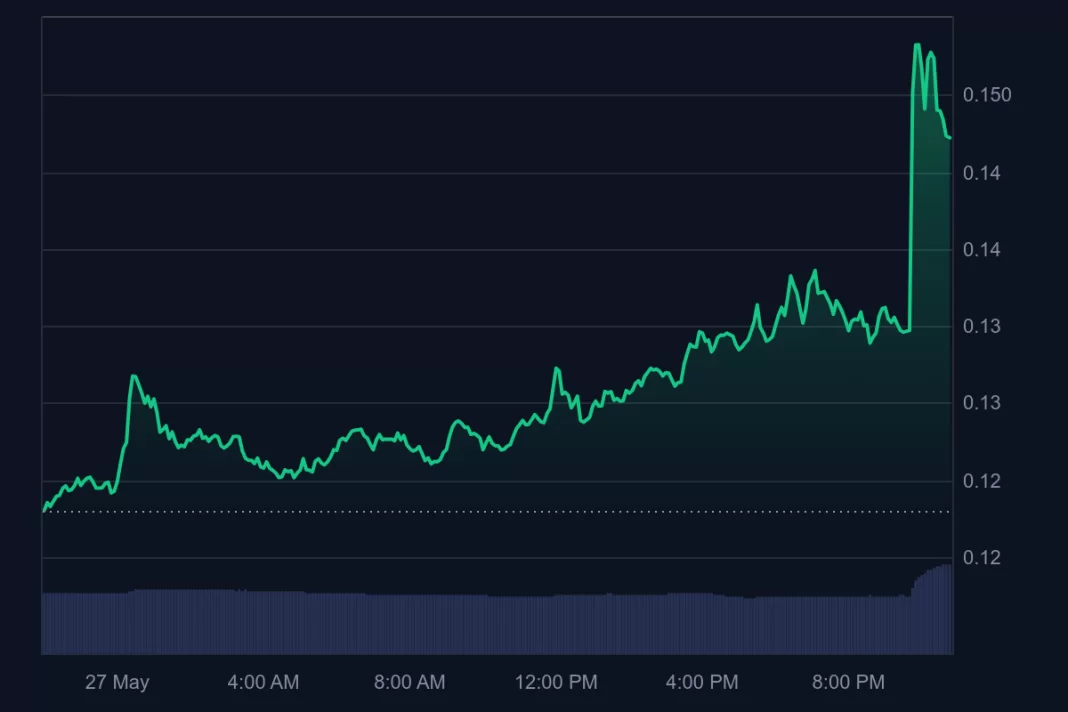Select the small price spike near 12:00 PM
Viewport: 1068px width, 712px height.
[556, 369]
